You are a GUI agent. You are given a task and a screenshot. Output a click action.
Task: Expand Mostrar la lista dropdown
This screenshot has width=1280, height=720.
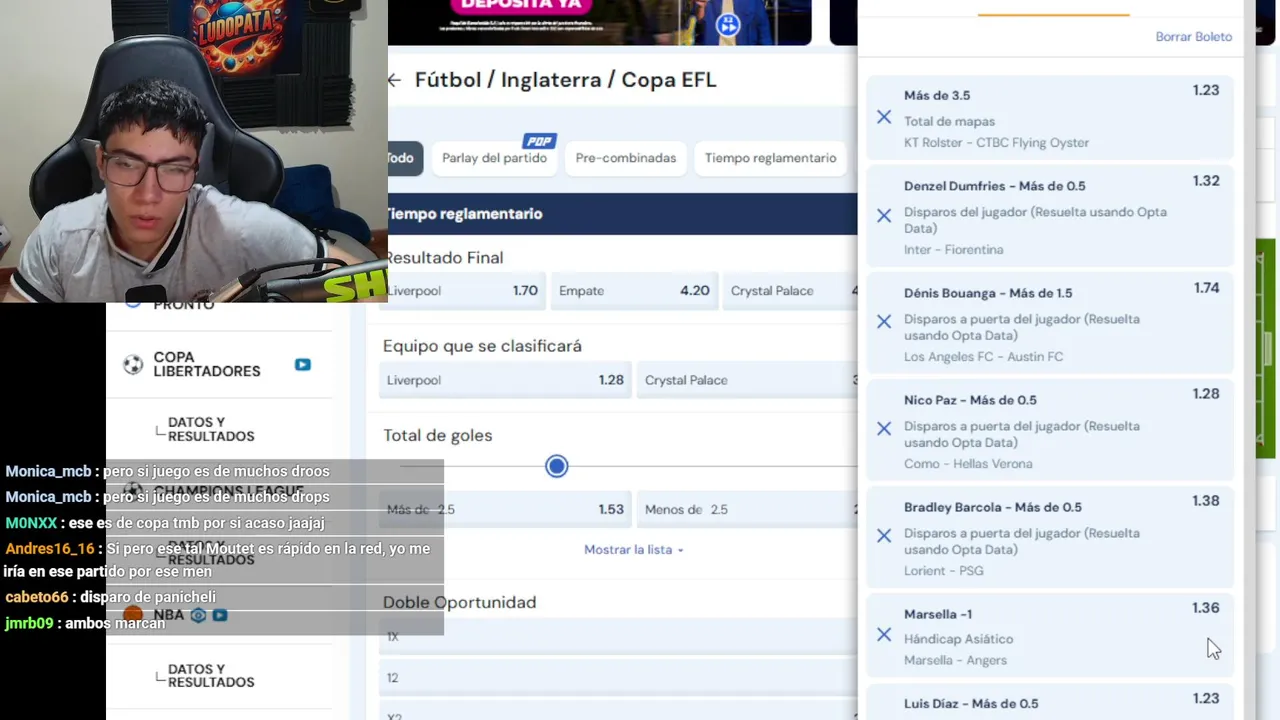pos(634,550)
